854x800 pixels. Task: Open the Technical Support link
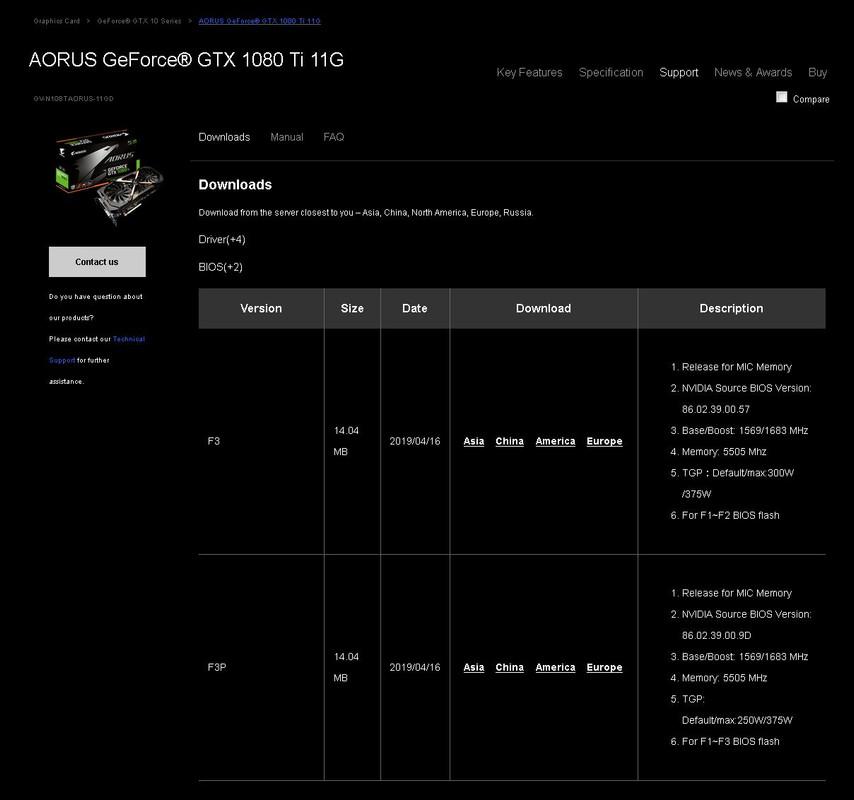[x=129, y=339]
